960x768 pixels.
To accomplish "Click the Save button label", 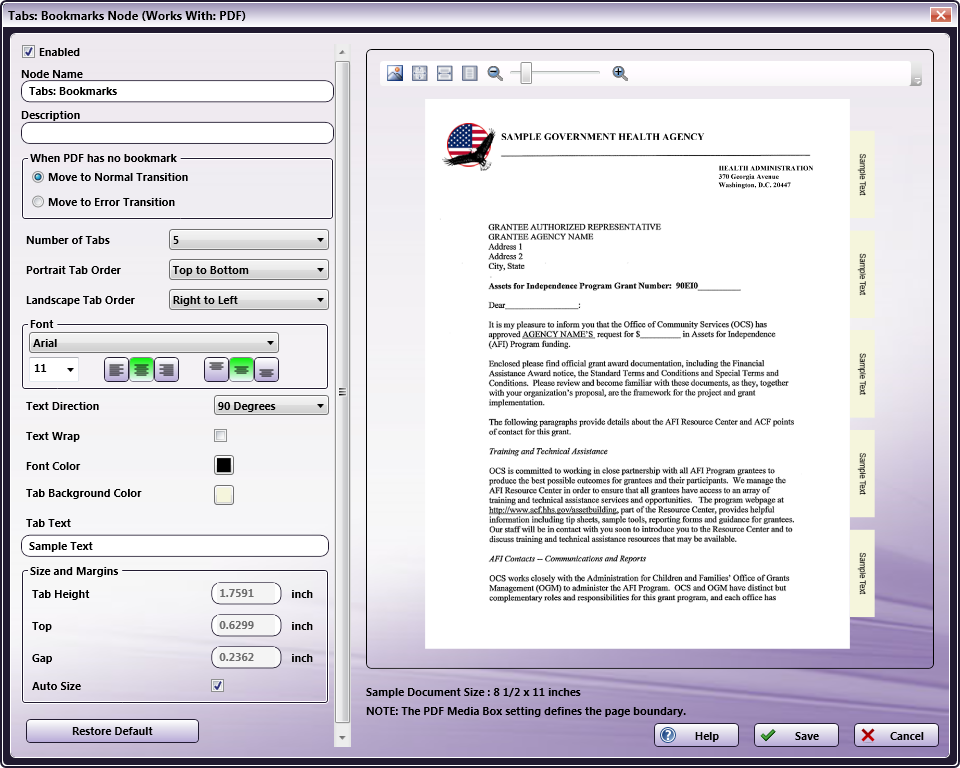I will [806, 736].
